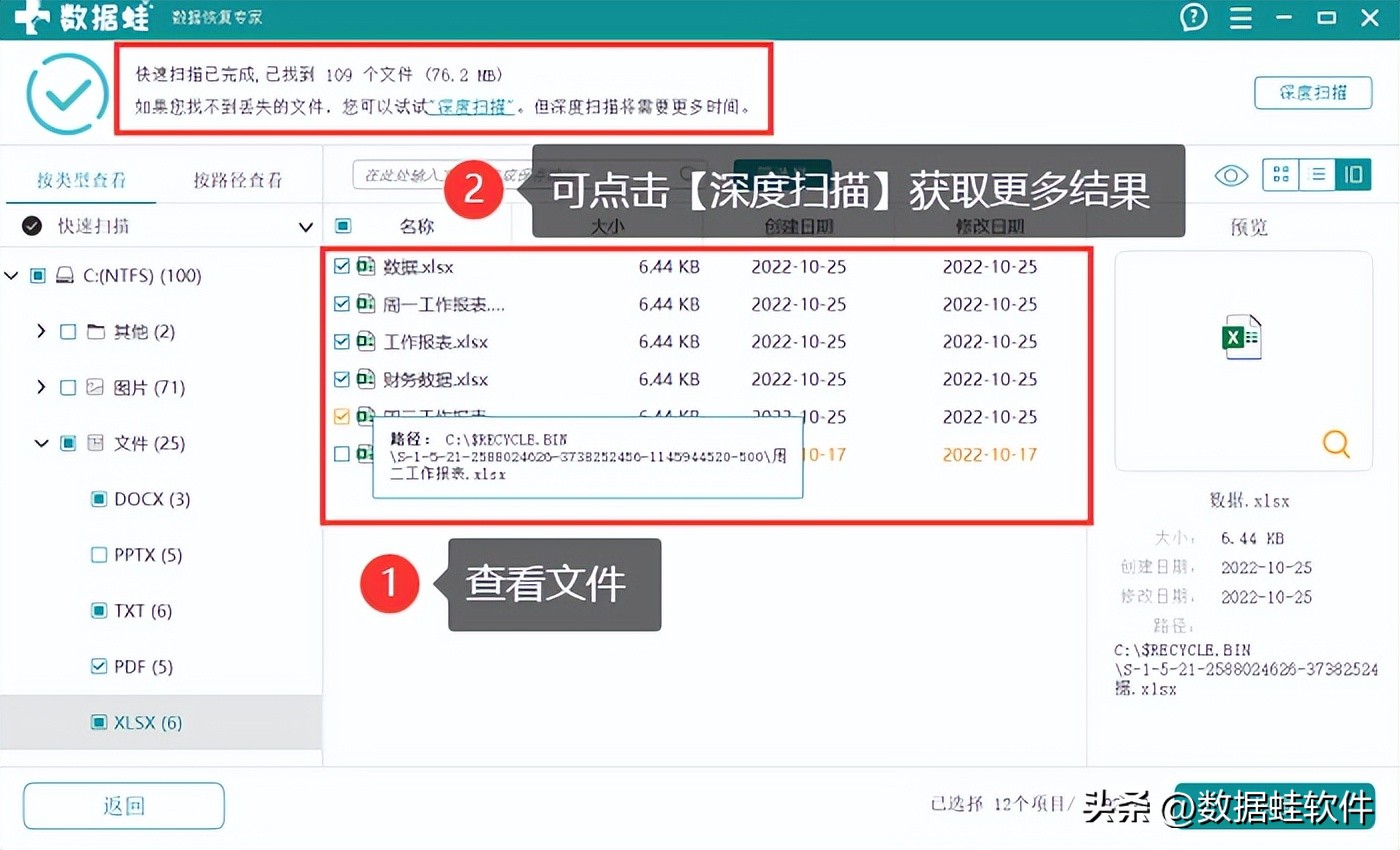
Task: Click the scan-complete checkmark circle icon
Action: (x=67, y=93)
